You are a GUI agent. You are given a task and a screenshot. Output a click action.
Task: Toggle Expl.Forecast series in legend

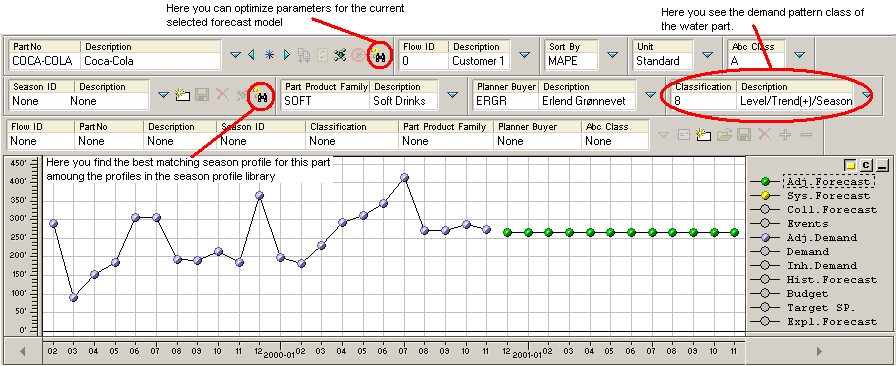[814, 321]
